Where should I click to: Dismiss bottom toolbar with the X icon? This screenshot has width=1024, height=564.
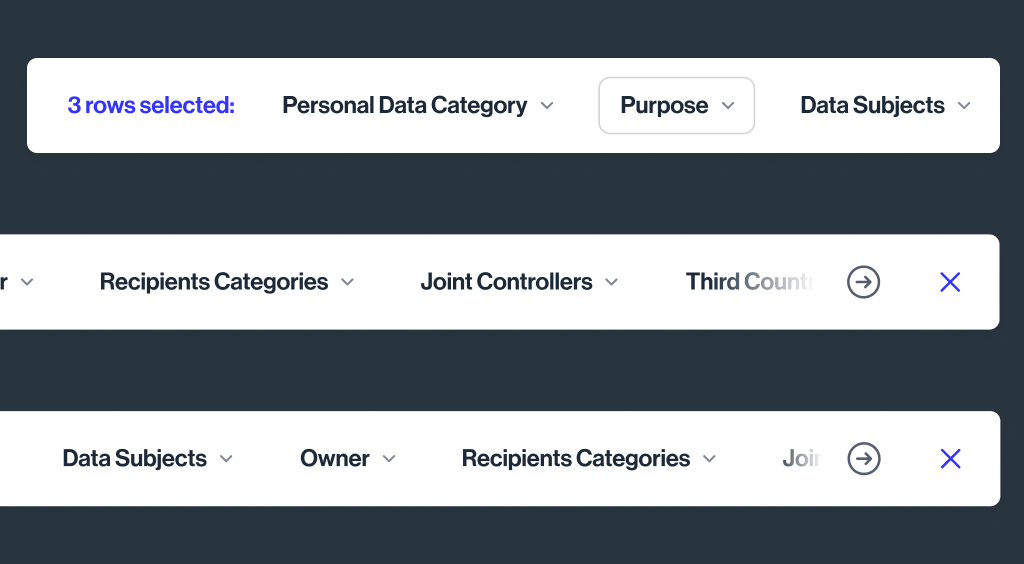(950, 459)
